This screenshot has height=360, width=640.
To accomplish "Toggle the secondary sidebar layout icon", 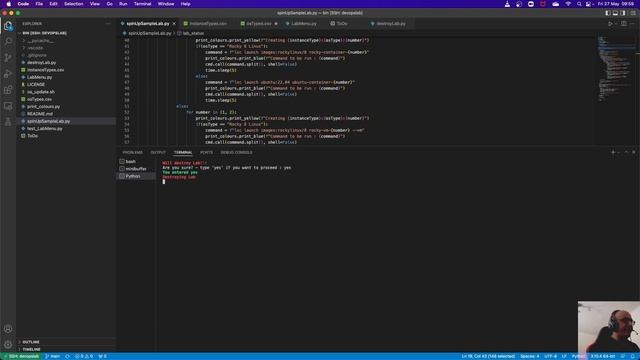I will (x=623, y=13).
